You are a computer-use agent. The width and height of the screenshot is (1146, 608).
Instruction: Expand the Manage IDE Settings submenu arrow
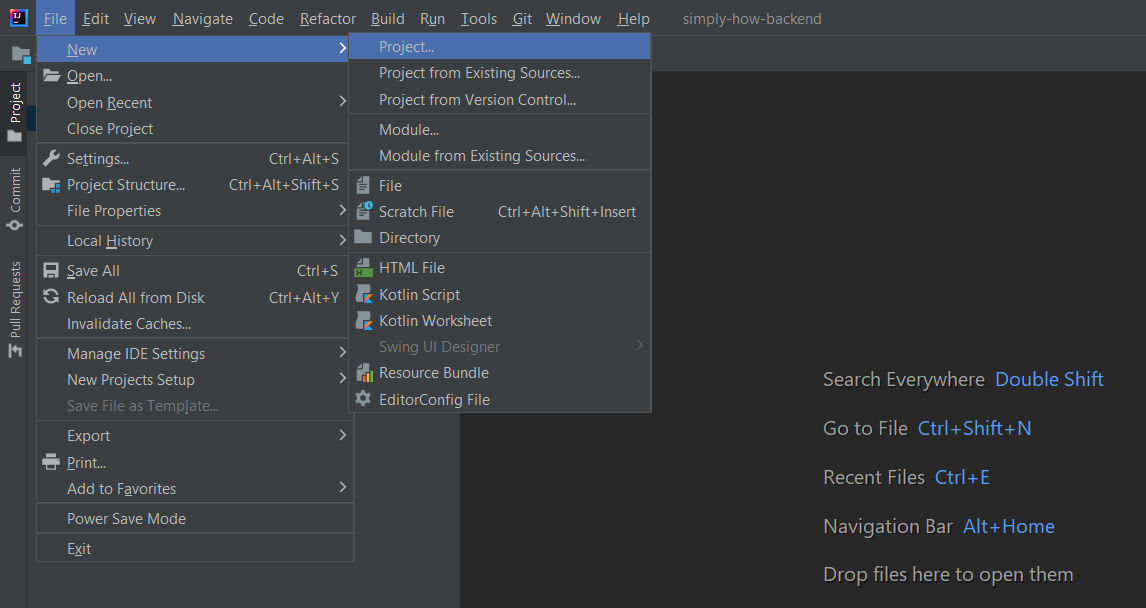pyautogui.click(x=342, y=352)
